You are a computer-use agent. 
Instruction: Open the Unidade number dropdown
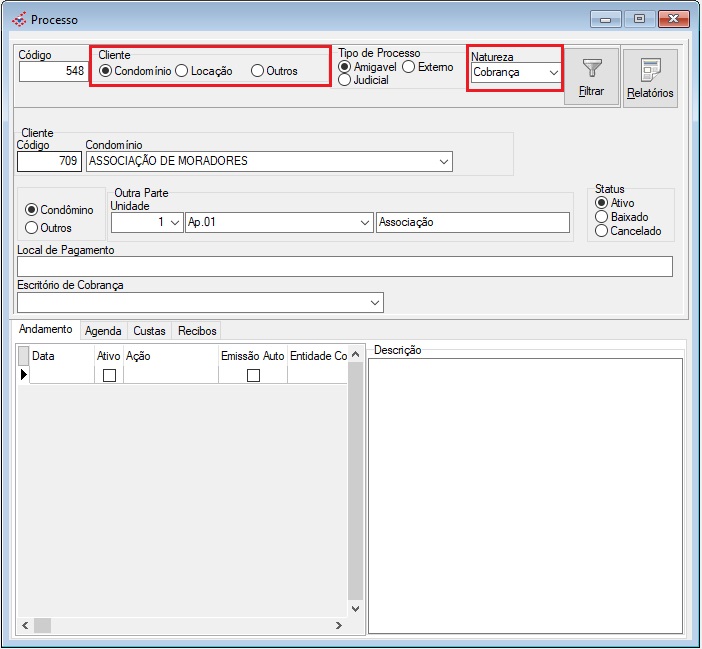(x=174, y=222)
